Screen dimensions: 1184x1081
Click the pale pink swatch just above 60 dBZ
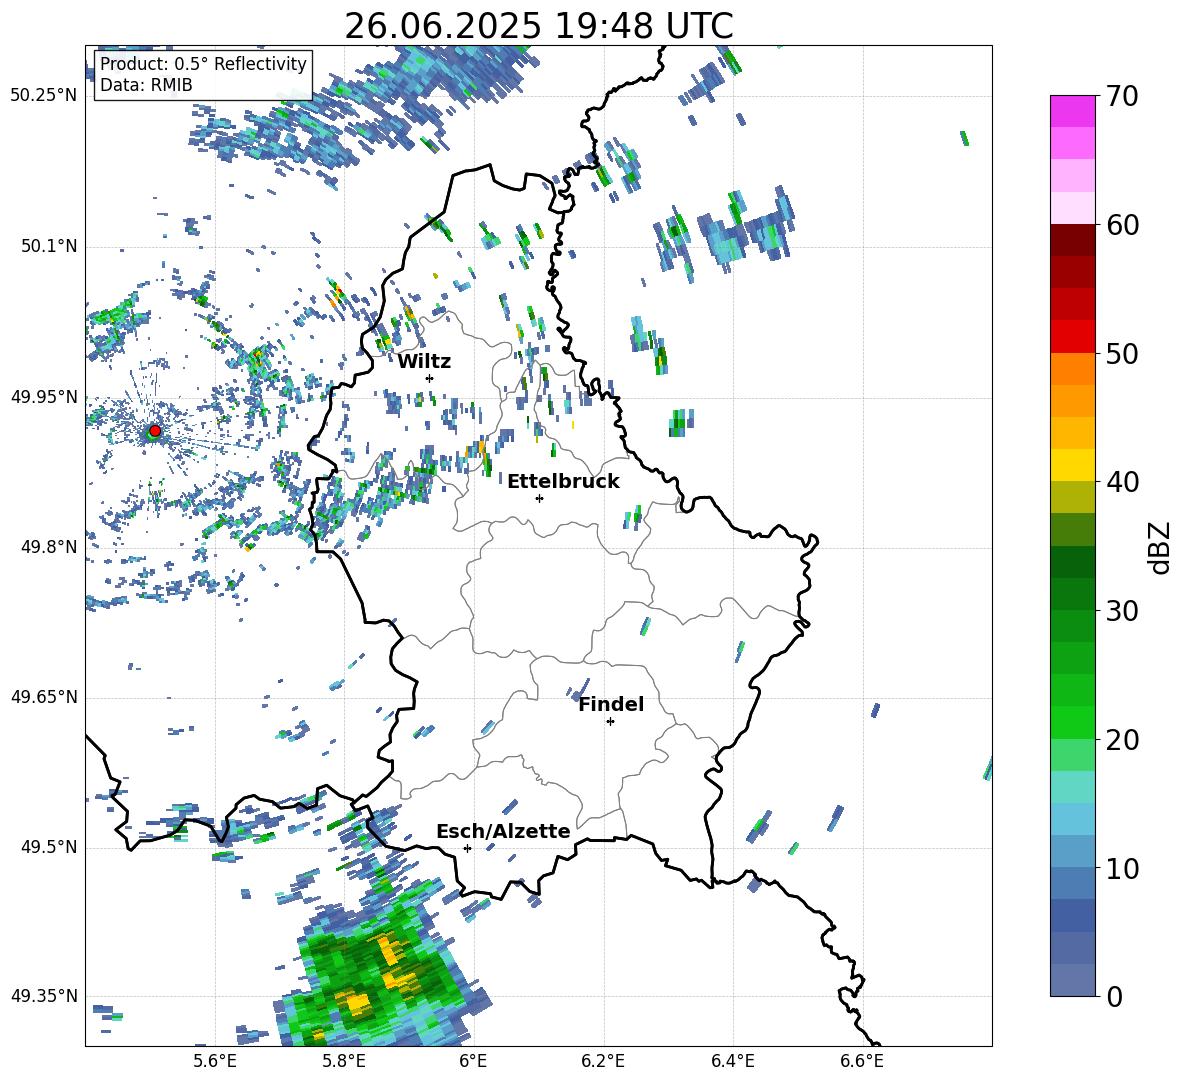[x=1073, y=208]
